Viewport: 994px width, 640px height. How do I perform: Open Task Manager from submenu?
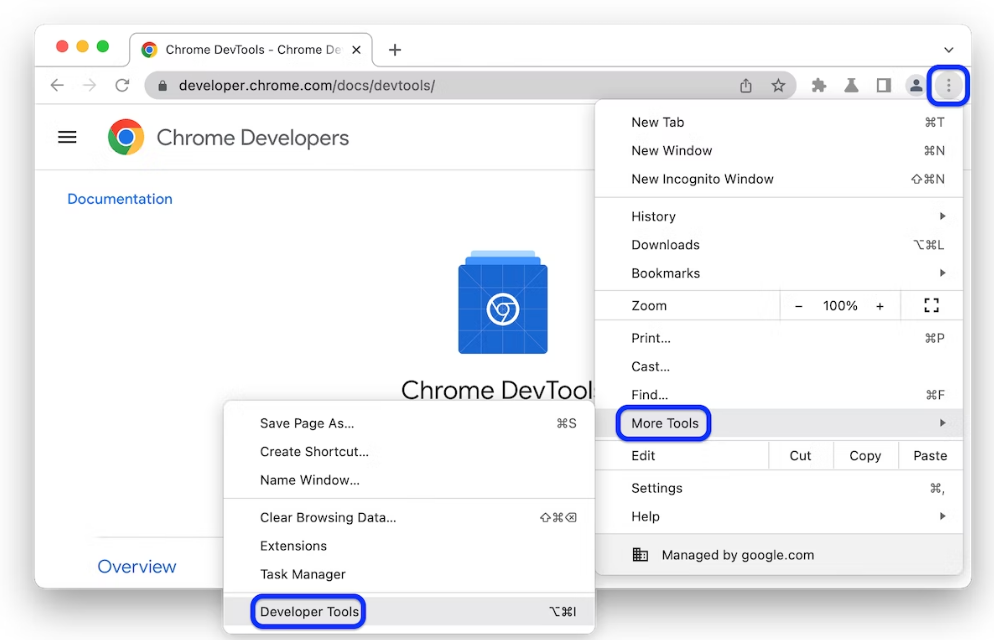[409, 575]
